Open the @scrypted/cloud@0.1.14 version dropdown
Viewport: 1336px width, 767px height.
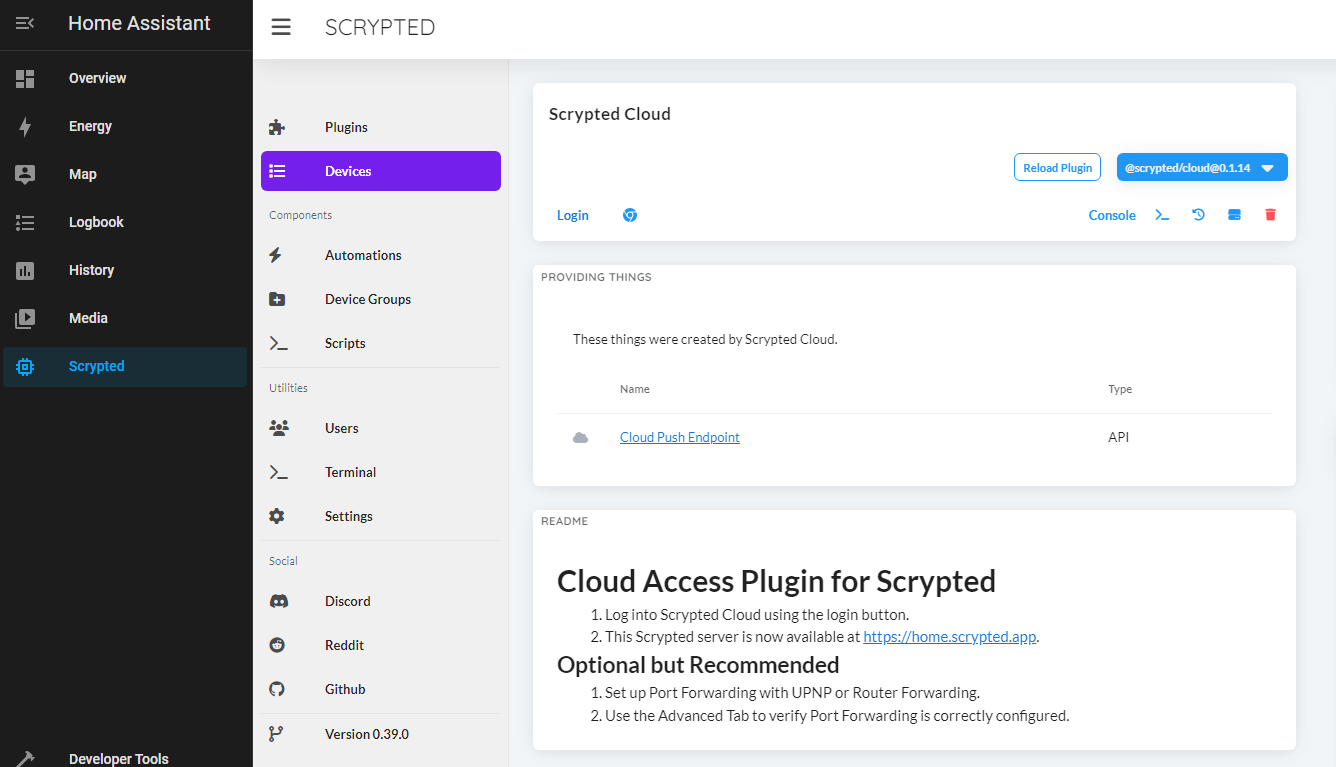1202,167
